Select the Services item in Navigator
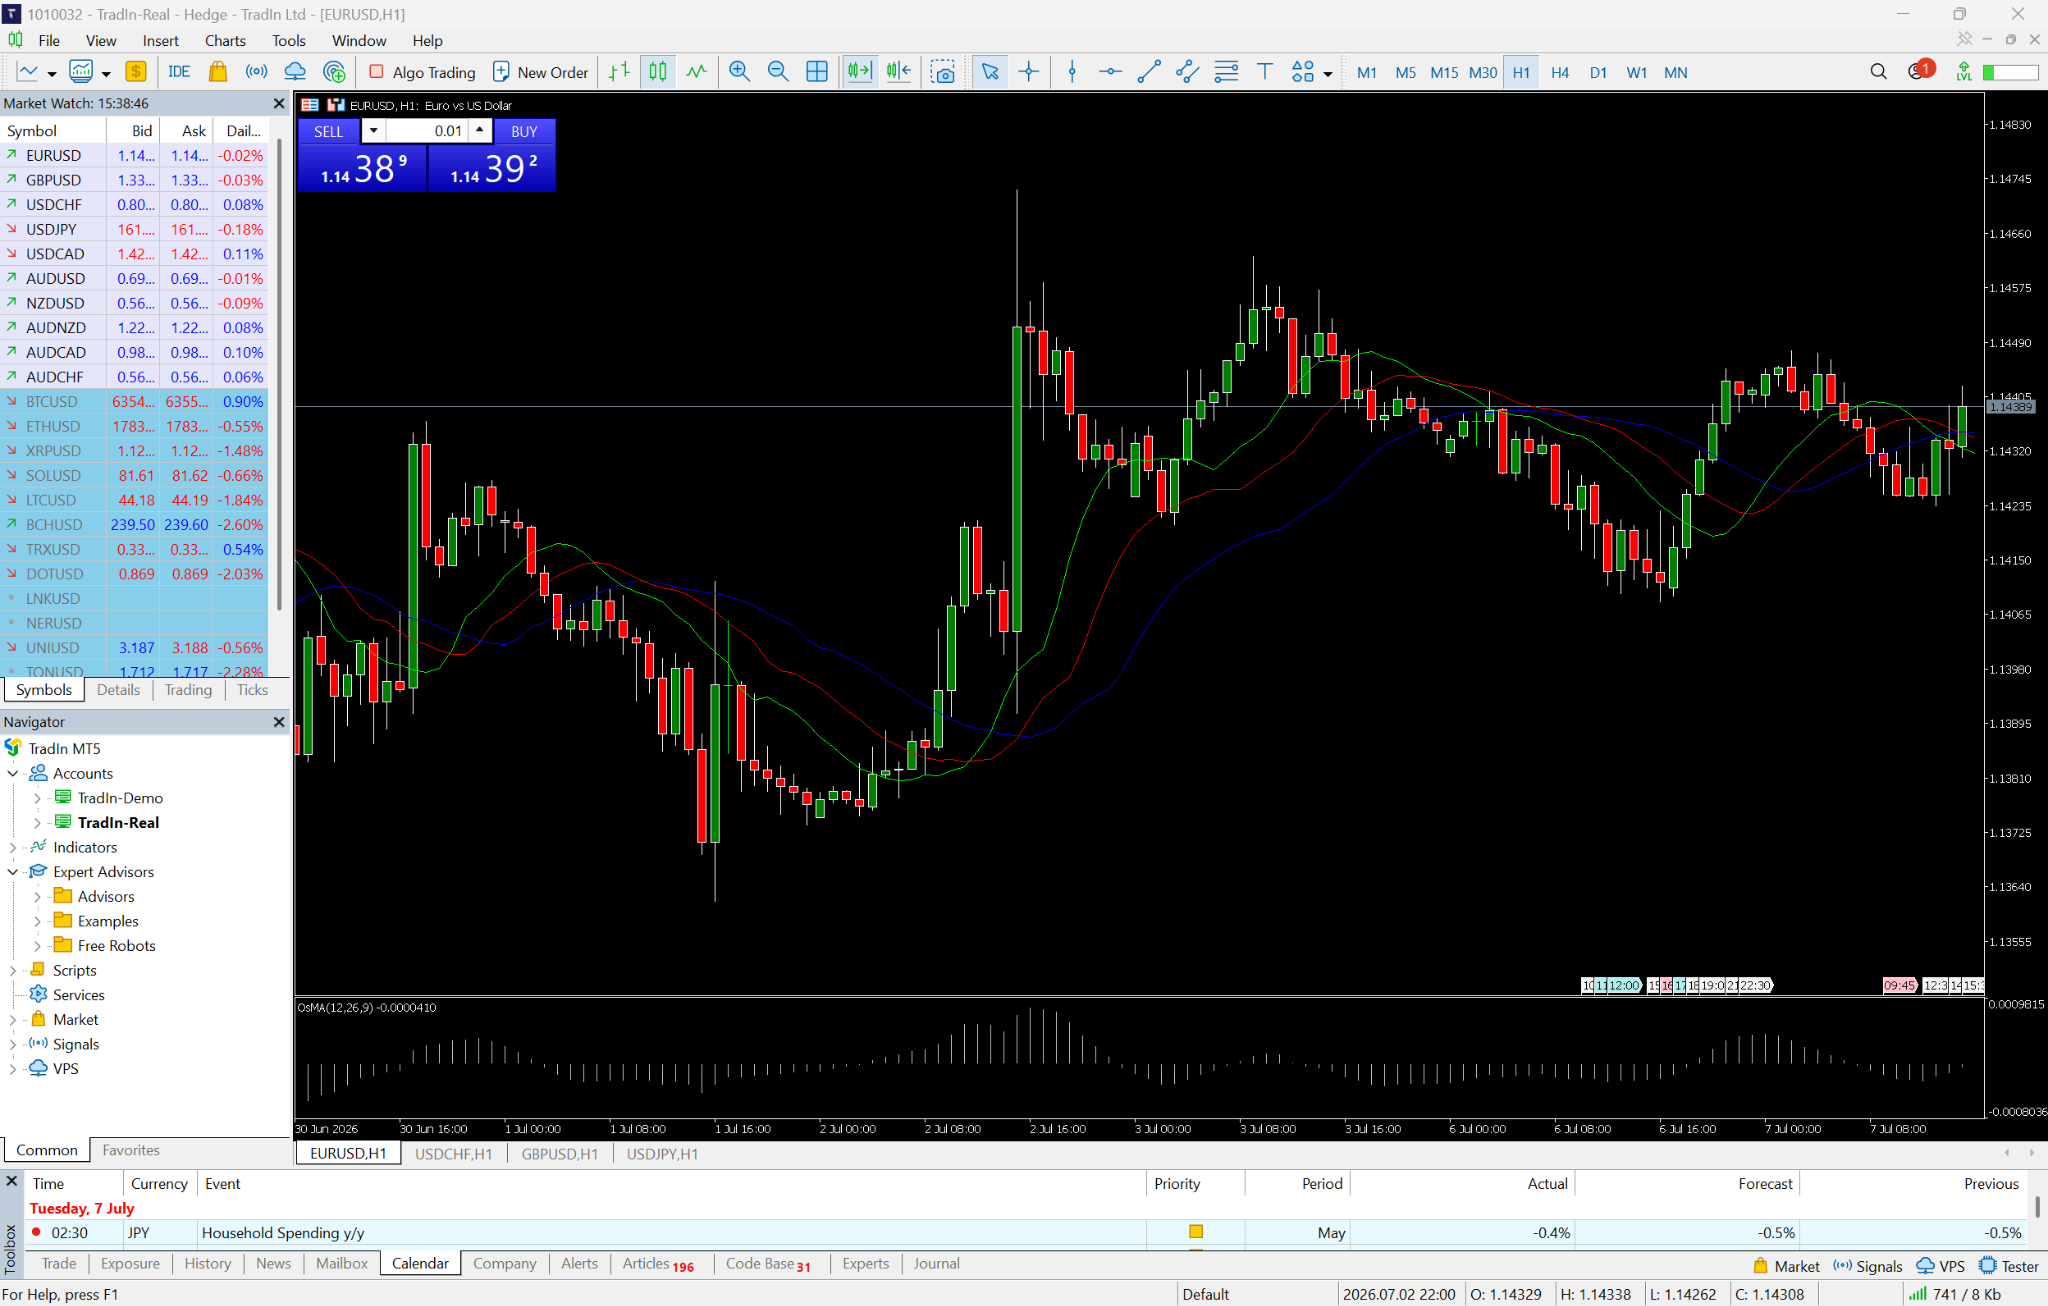The image size is (2048, 1306). pos(78,995)
